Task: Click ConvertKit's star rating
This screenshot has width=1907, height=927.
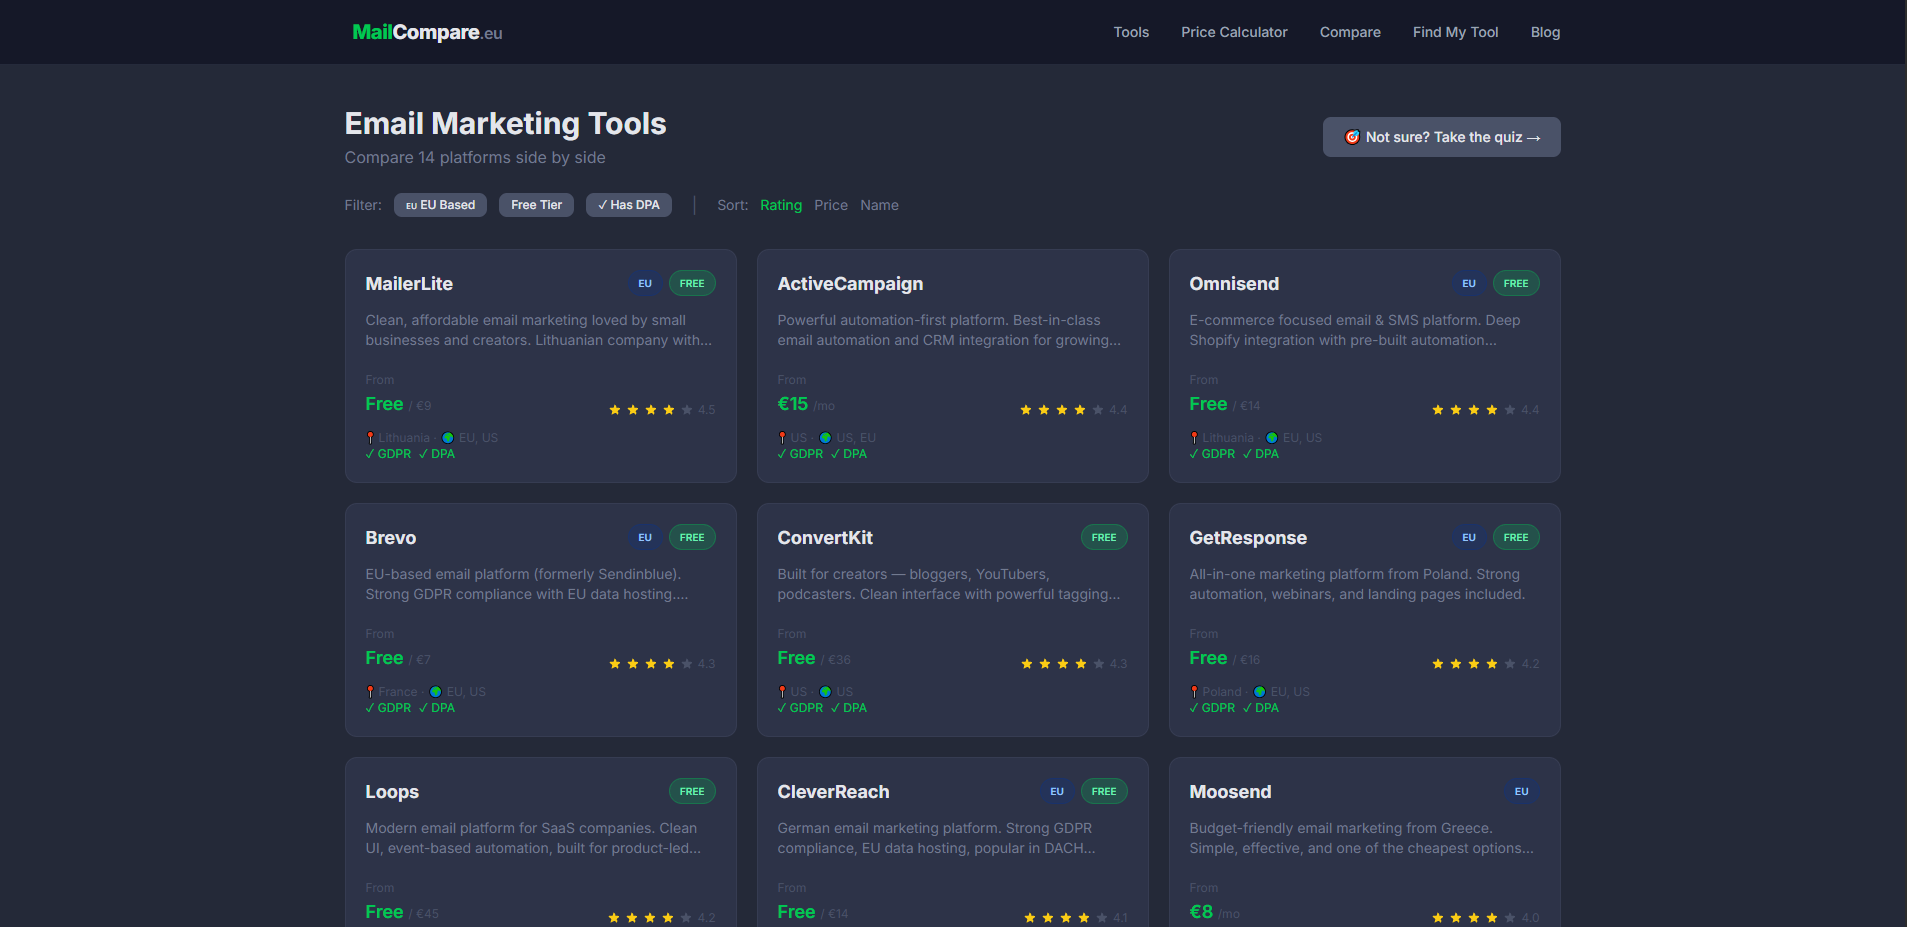Action: [x=1074, y=664]
